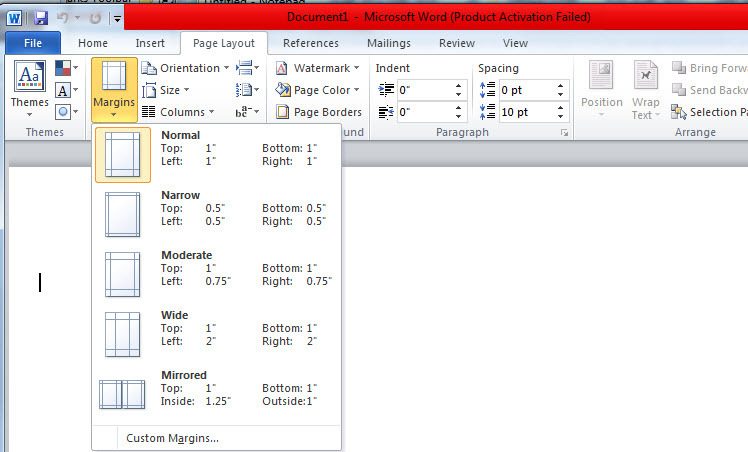Increase Spacing Before with up arrow
Viewport: 748px width, 452px height.
(560, 85)
